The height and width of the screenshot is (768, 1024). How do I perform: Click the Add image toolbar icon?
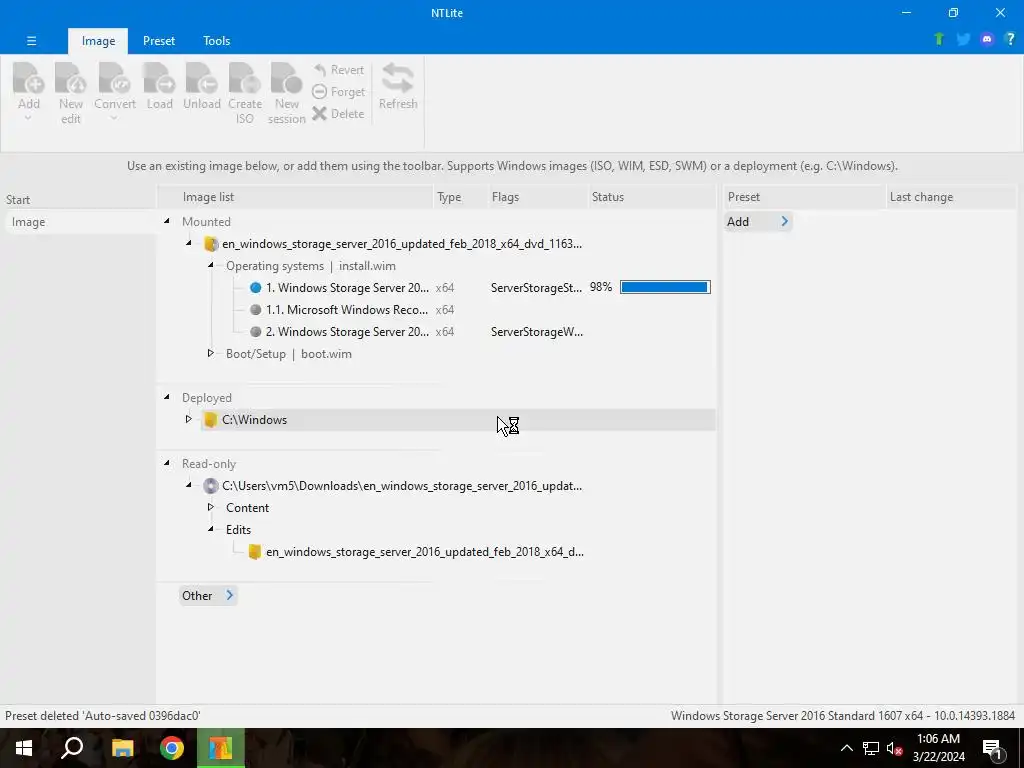point(29,78)
